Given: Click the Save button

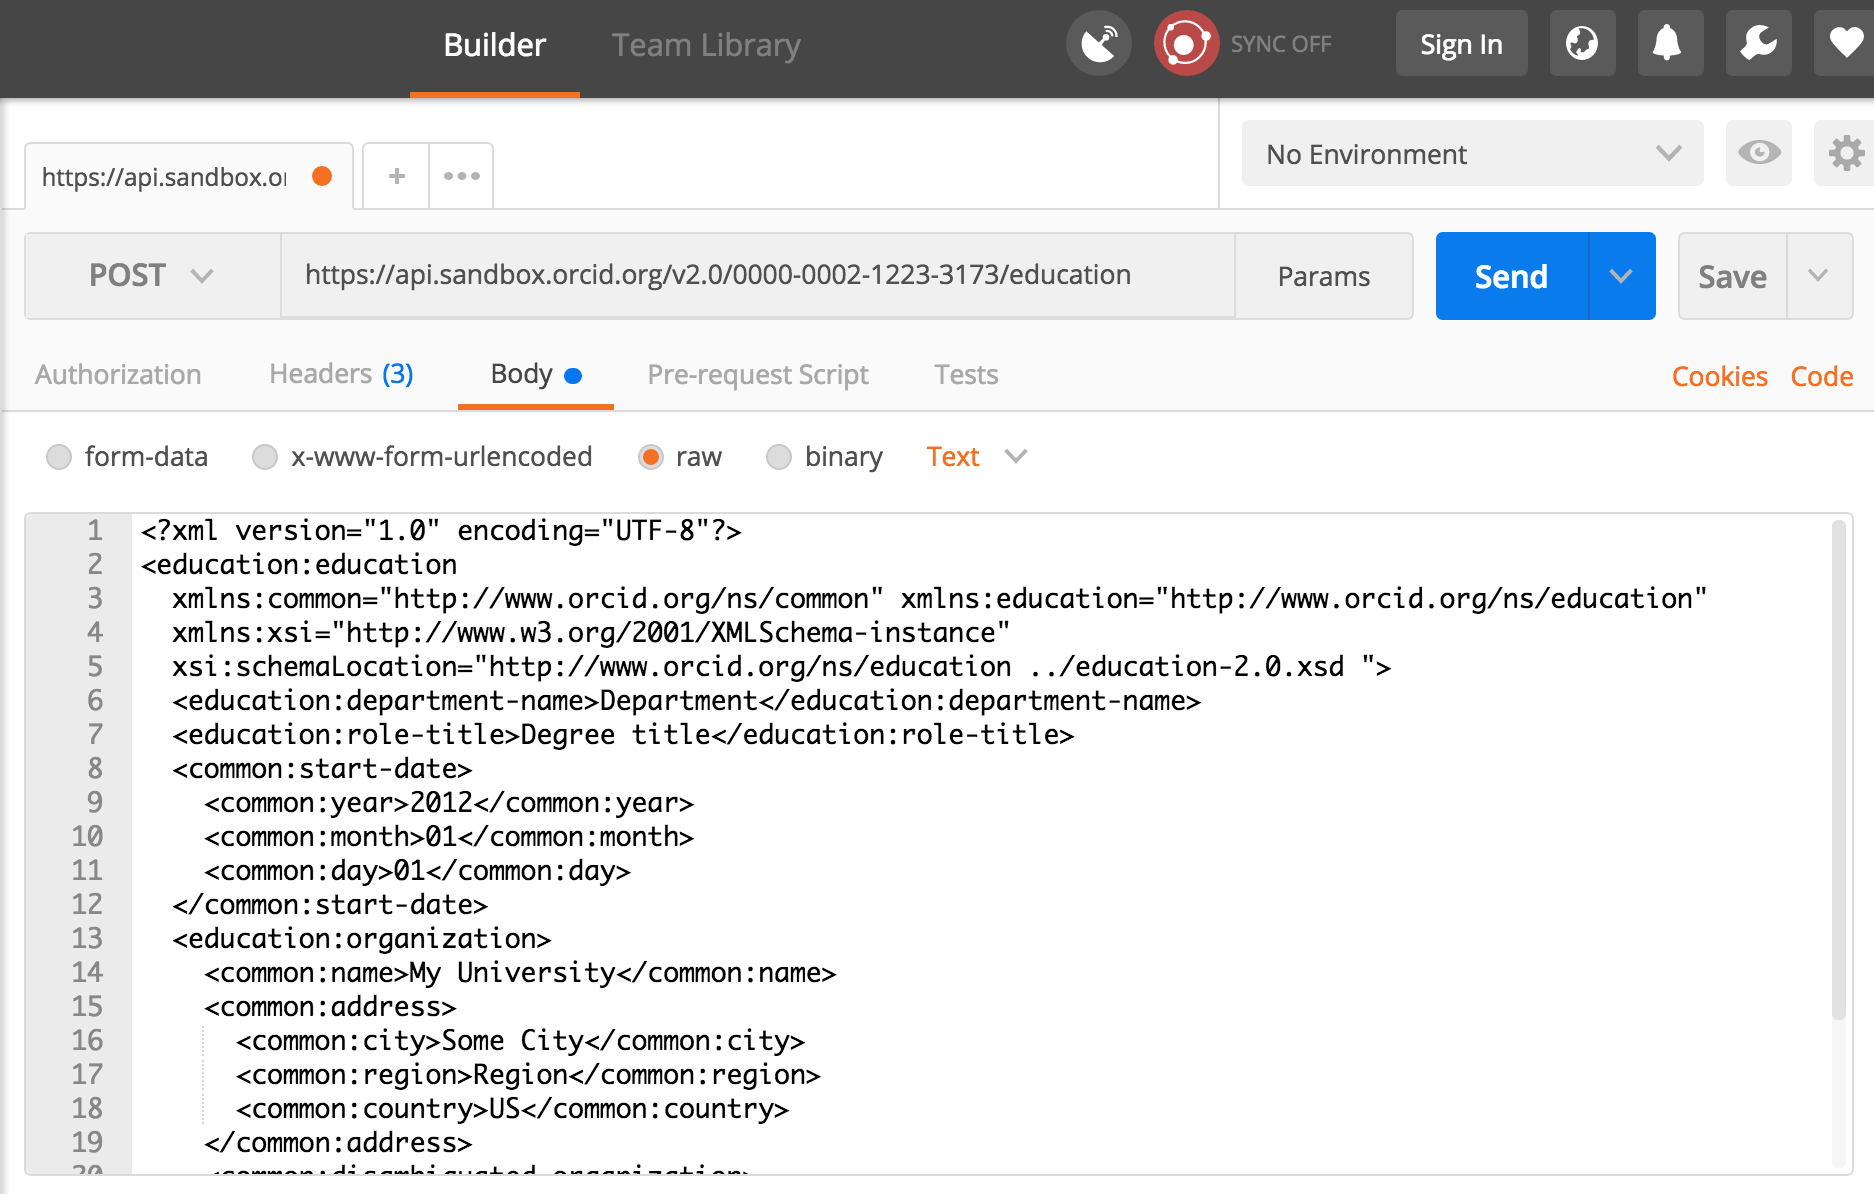Looking at the screenshot, I should click(x=1732, y=276).
